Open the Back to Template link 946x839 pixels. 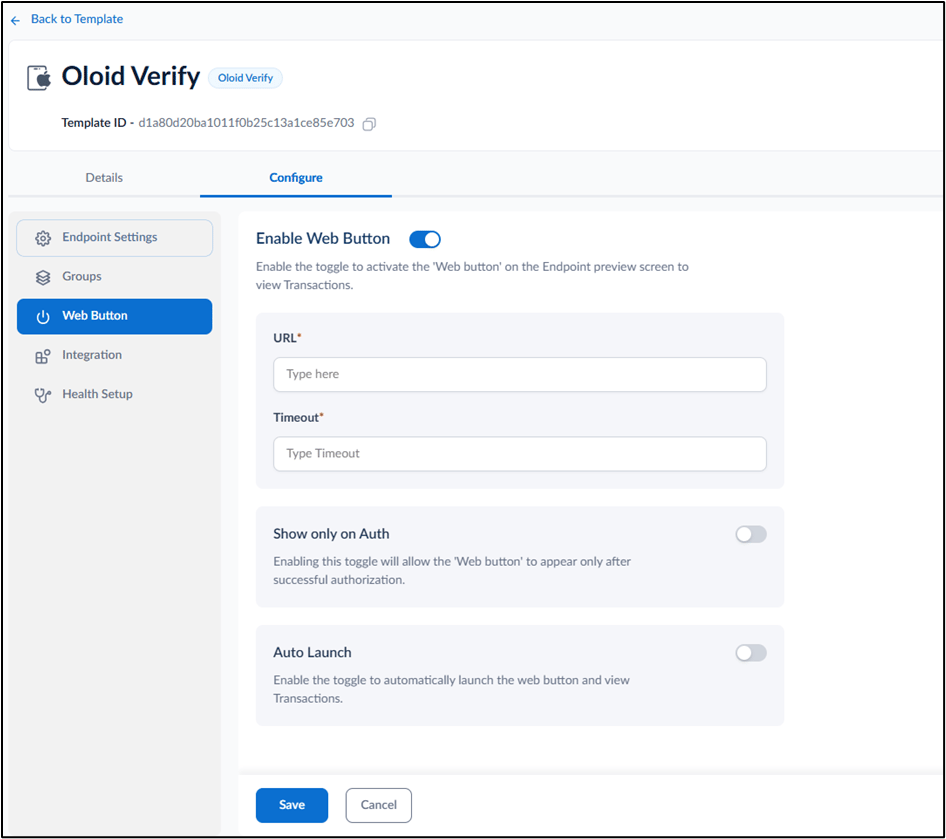[77, 19]
